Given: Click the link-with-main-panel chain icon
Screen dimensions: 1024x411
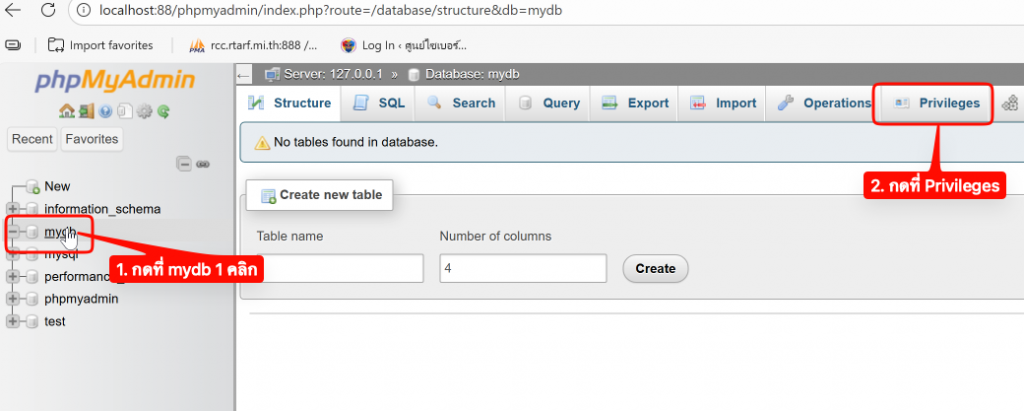Looking at the screenshot, I should pyautogui.click(x=202, y=164).
